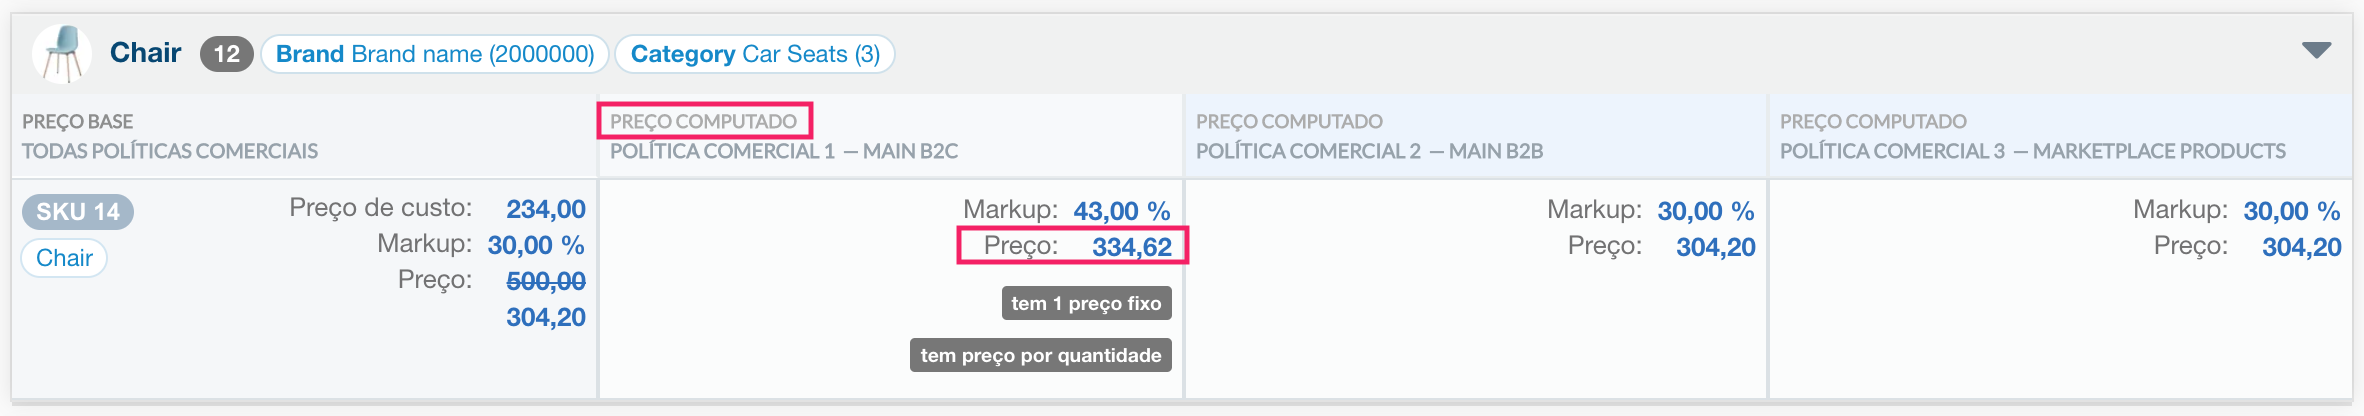Click the Main B2C price 334,62

pyautogui.click(x=1131, y=247)
